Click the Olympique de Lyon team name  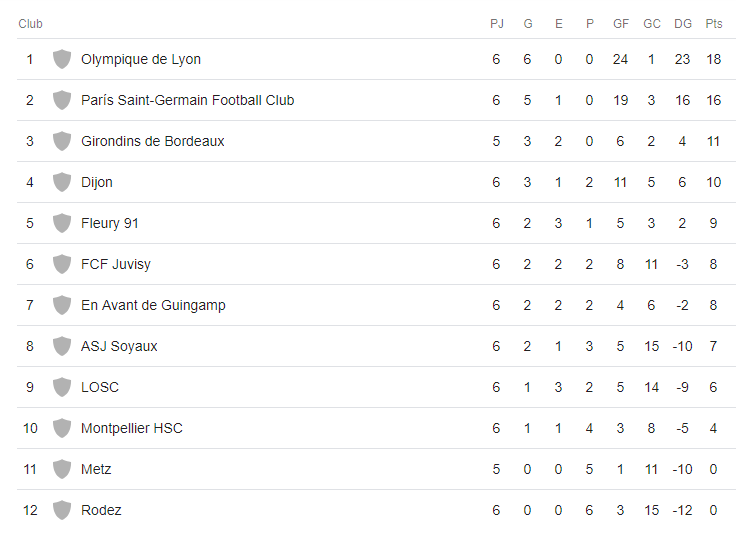pyautogui.click(x=141, y=60)
